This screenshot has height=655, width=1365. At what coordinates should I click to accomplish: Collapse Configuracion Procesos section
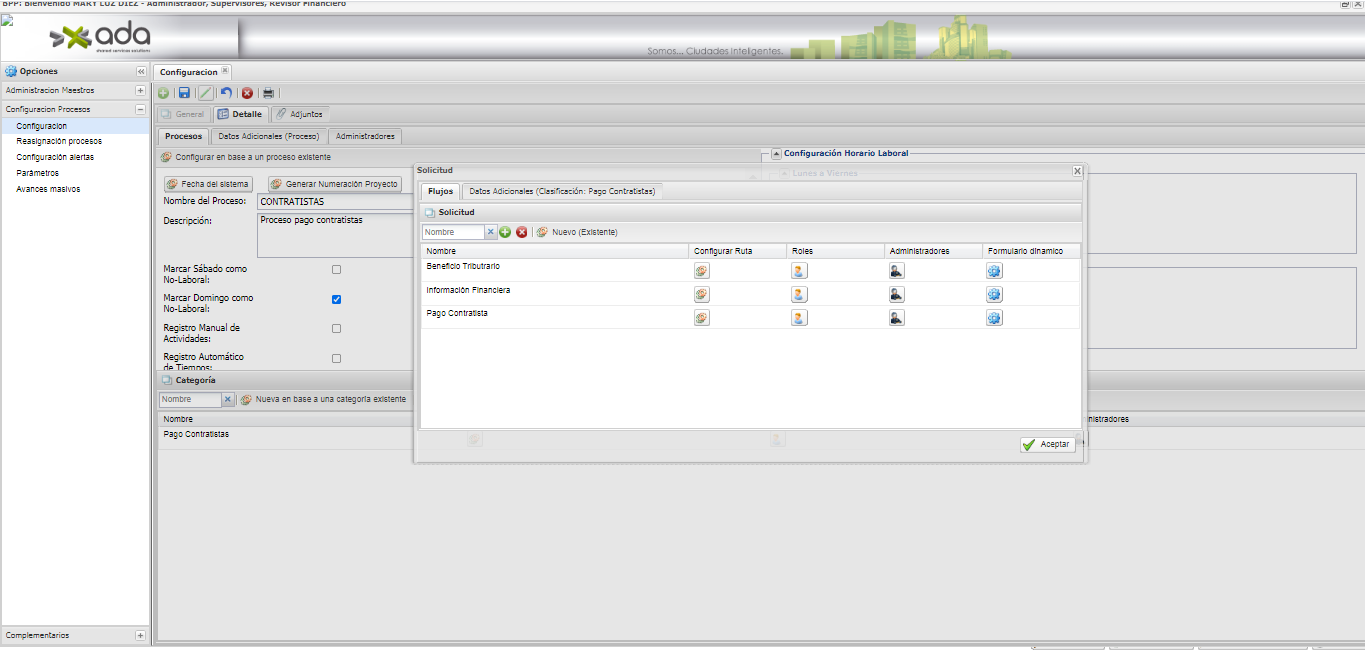140,109
